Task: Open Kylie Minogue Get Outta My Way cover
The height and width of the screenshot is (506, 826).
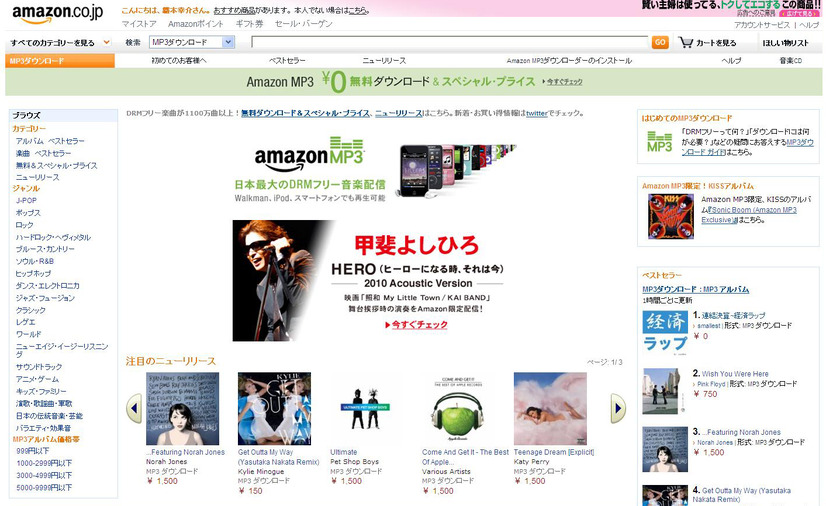Action: point(274,409)
